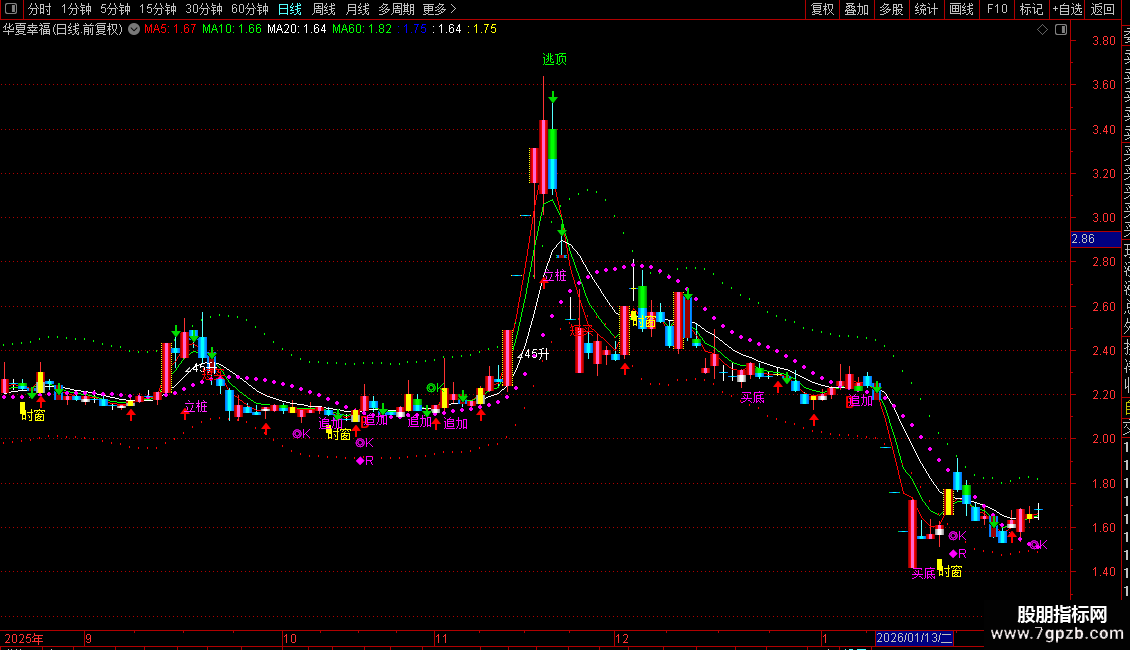Click the 1.40 price axis label
This screenshot has width=1130, height=650.
tap(1104, 571)
